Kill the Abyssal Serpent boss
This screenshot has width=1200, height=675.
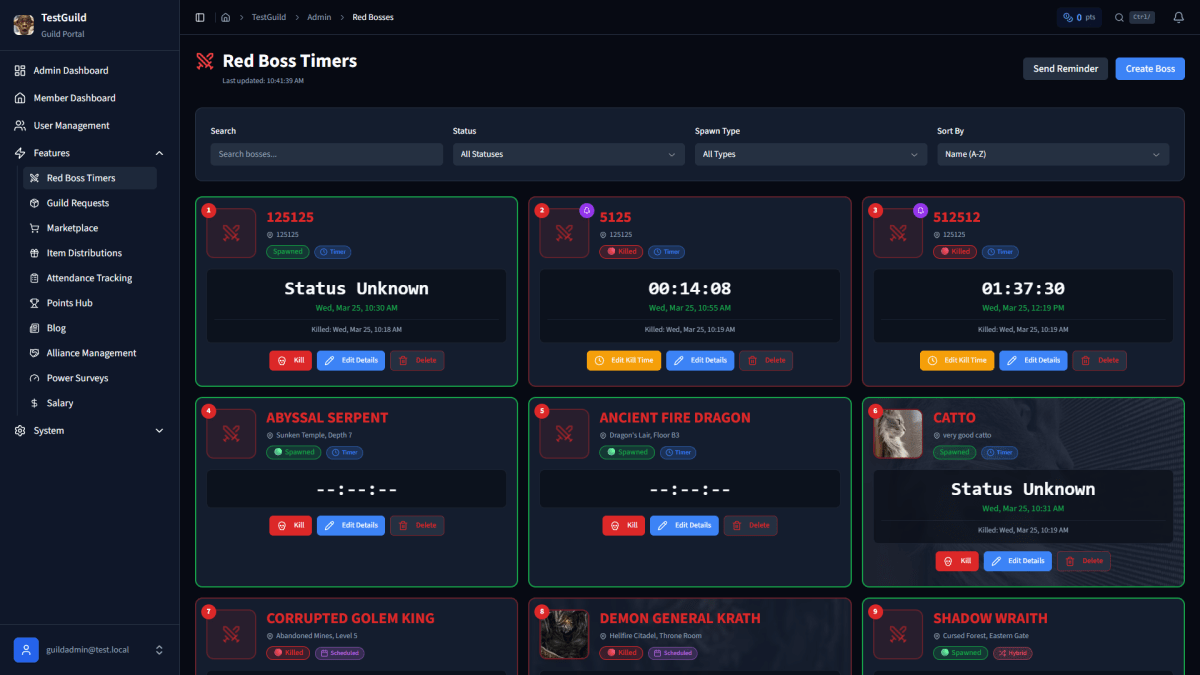(290, 525)
